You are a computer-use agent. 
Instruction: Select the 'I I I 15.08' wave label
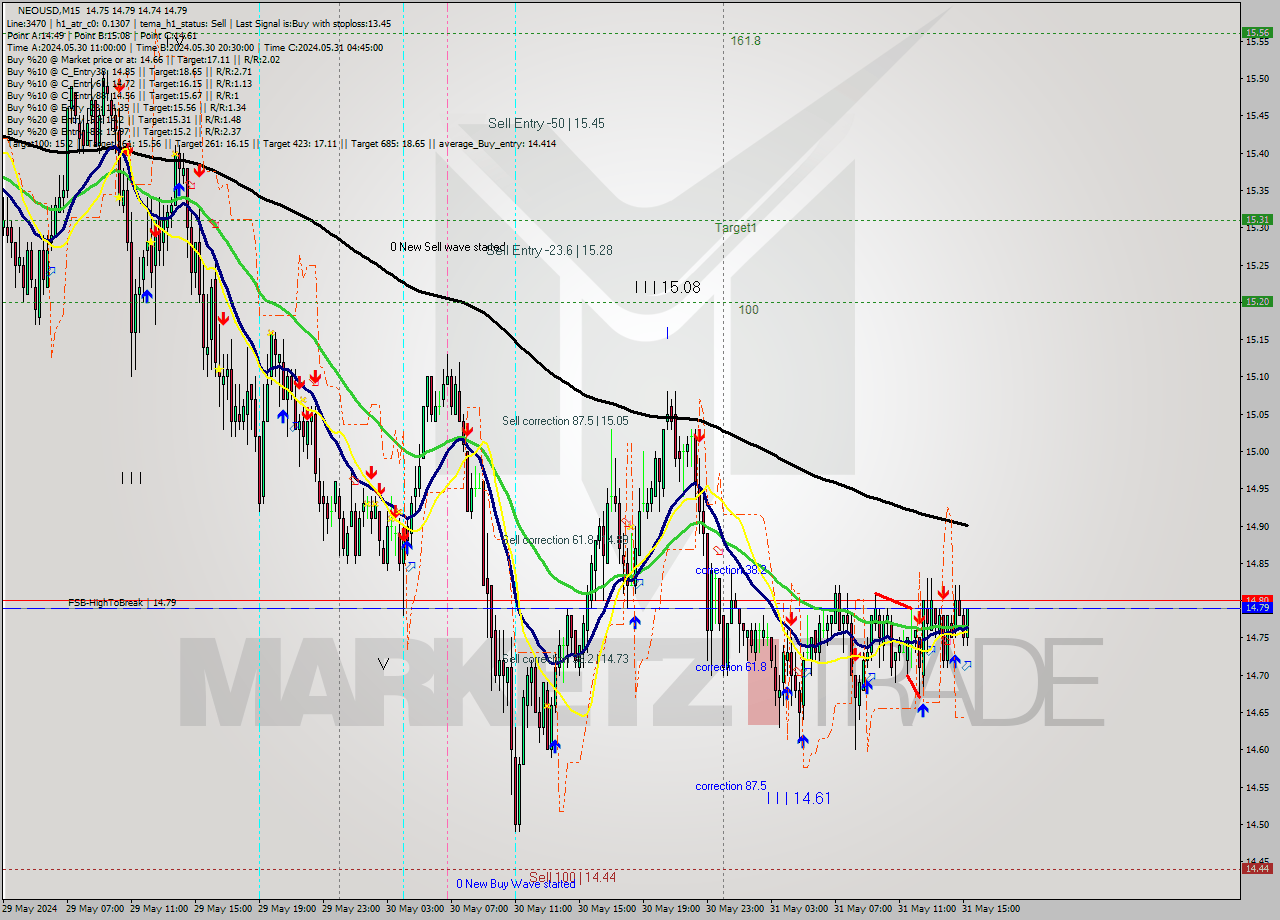pyautogui.click(x=667, y=287)
